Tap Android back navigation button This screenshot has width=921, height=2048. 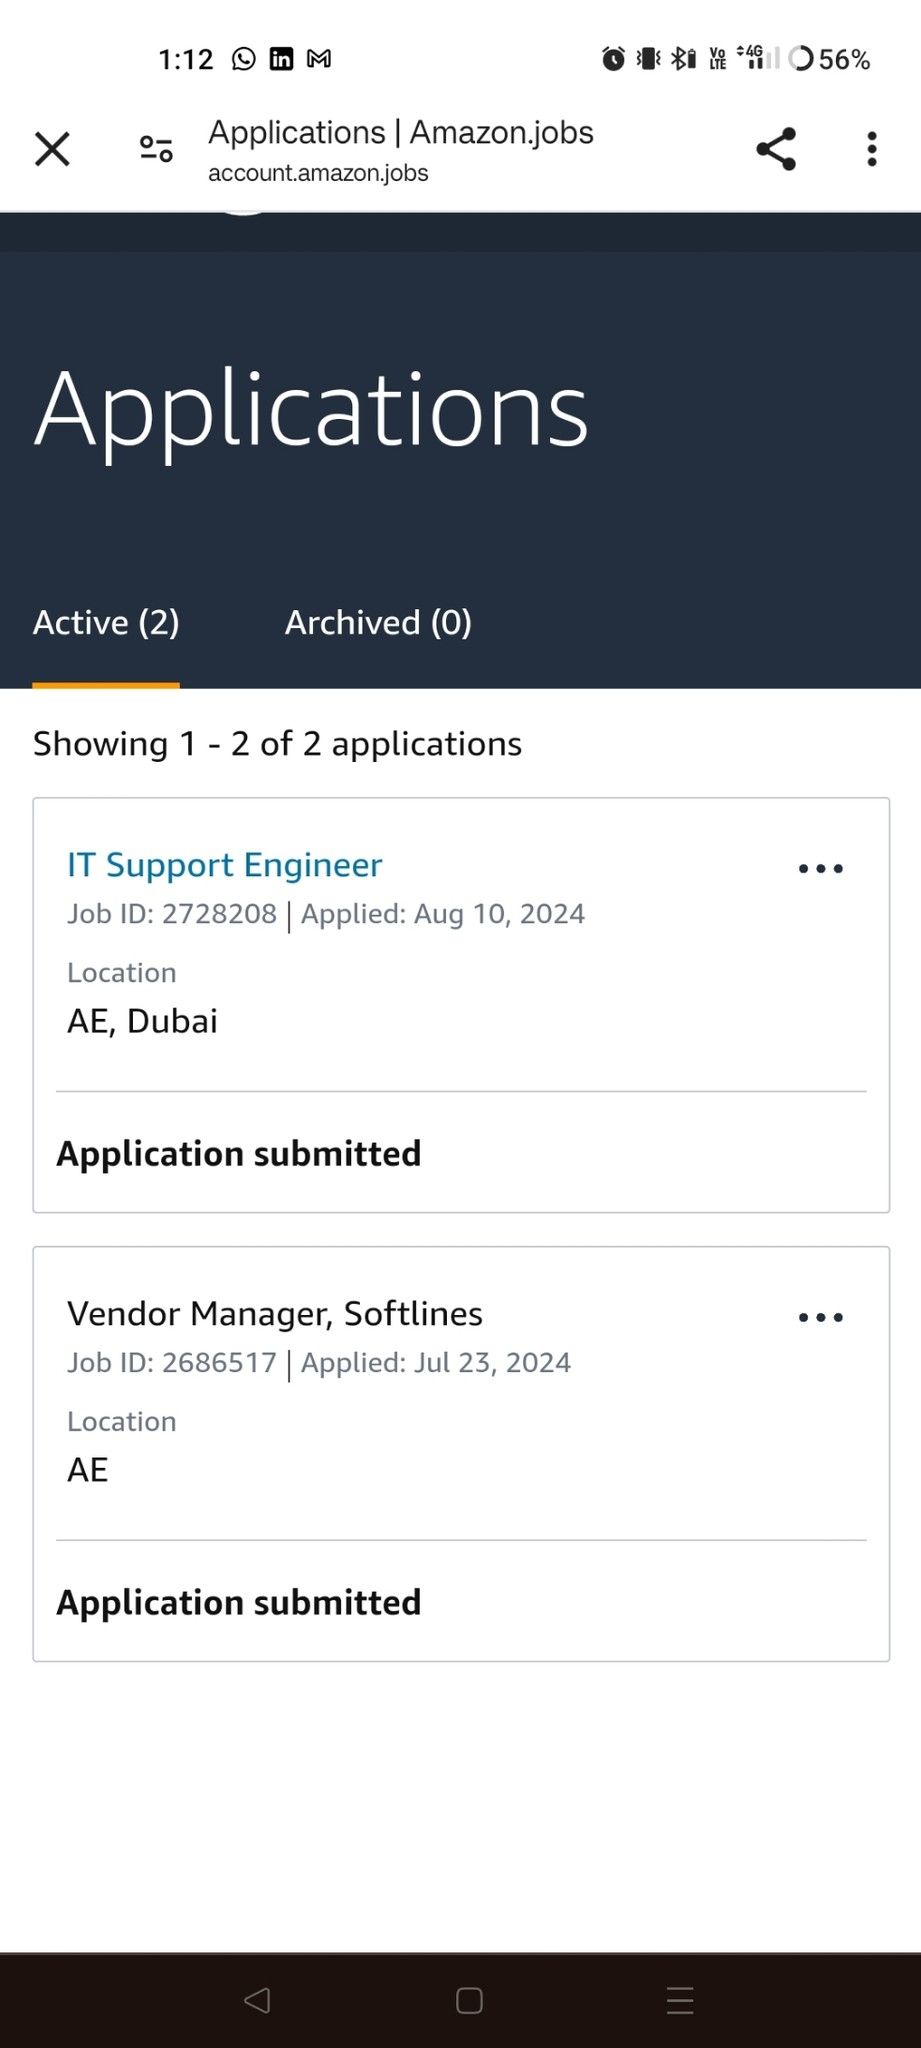pos(257,2000)
